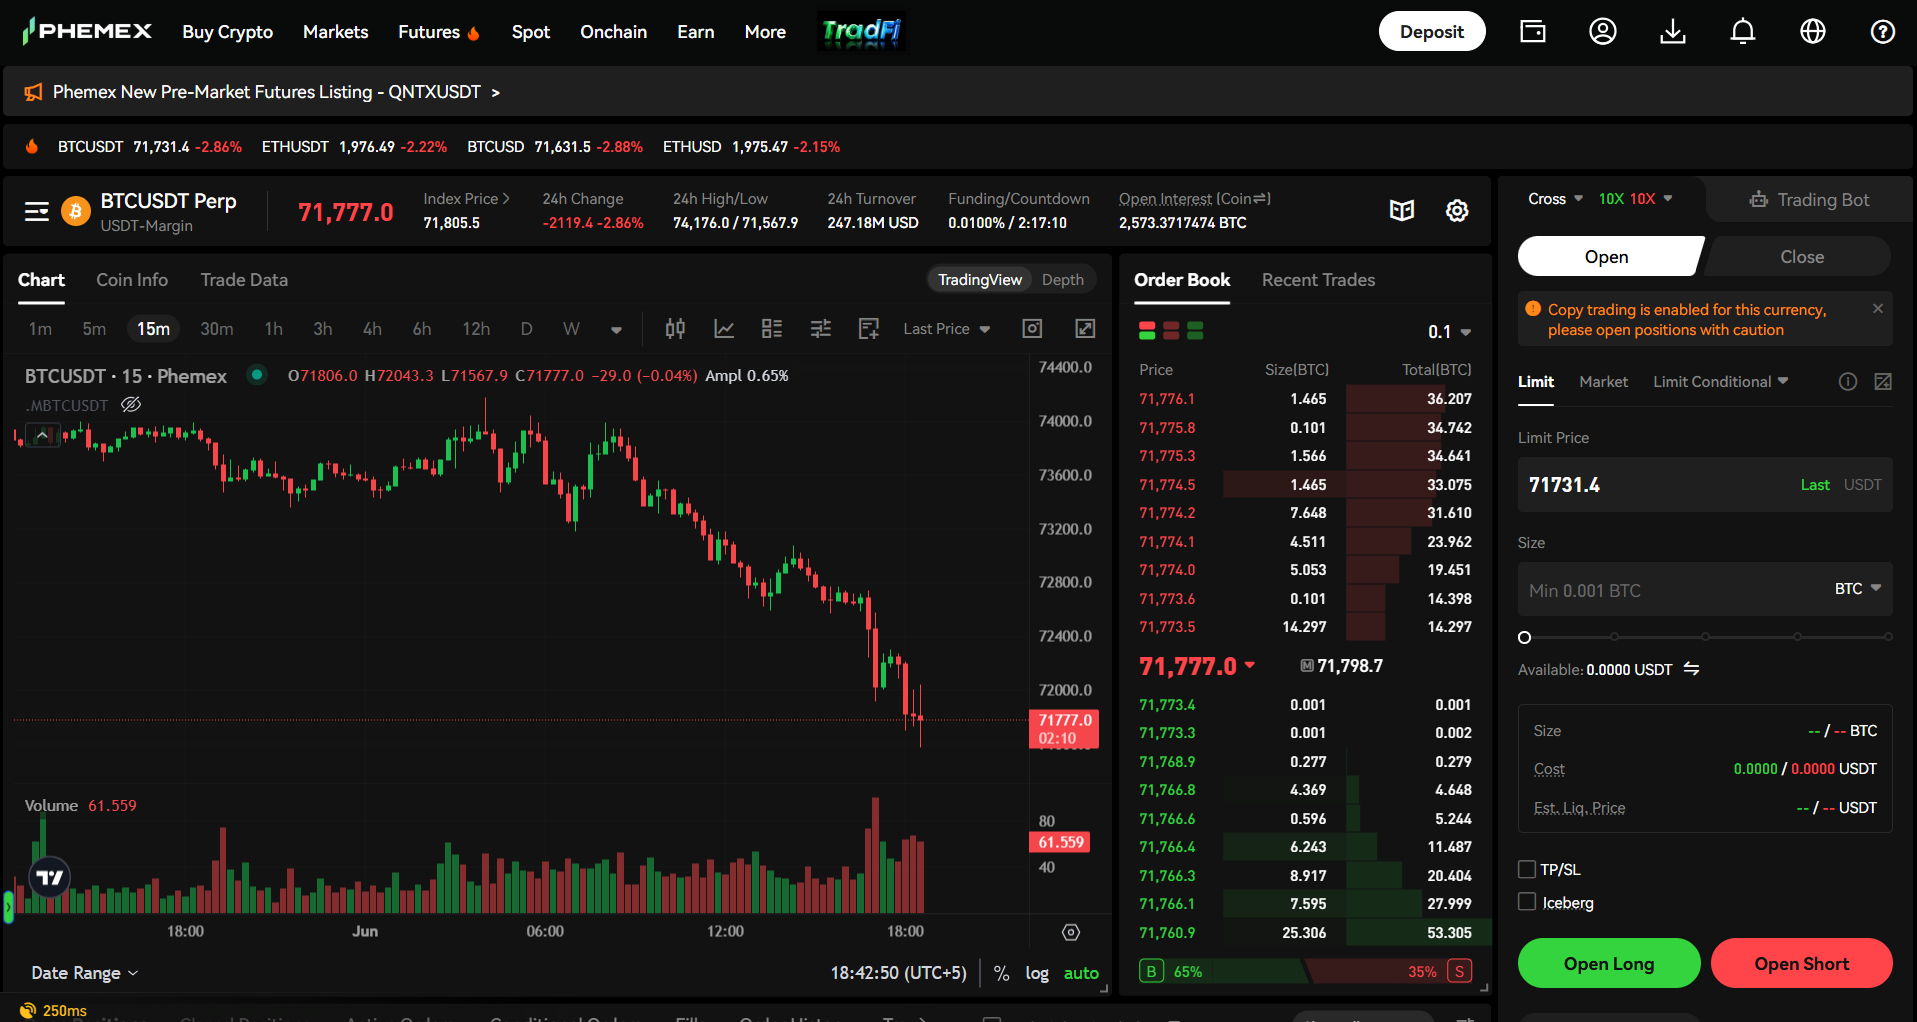This screenshot has width=1917, height=1022.
Task: Toggle percent scale on chart
Action: (1001, 973)
